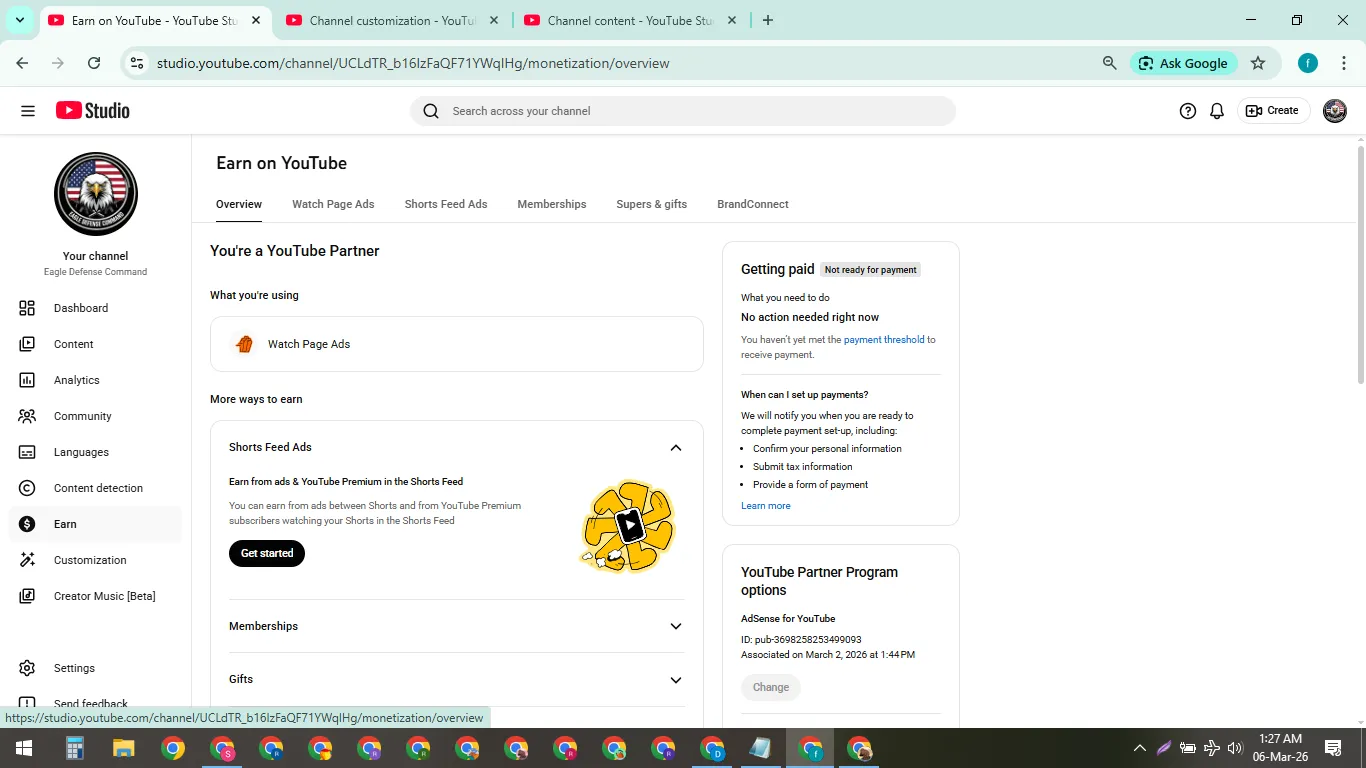The height and width of the screenshot is (768, 1366).
Task: Switch to the Supers & gifts tab
Action: (x=652, y=204)
